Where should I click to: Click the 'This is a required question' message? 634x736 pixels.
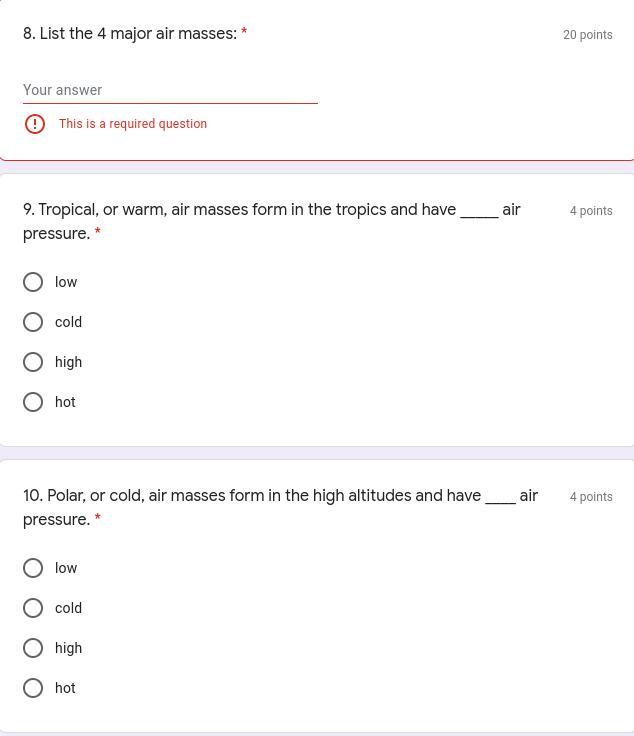(133, 123)
